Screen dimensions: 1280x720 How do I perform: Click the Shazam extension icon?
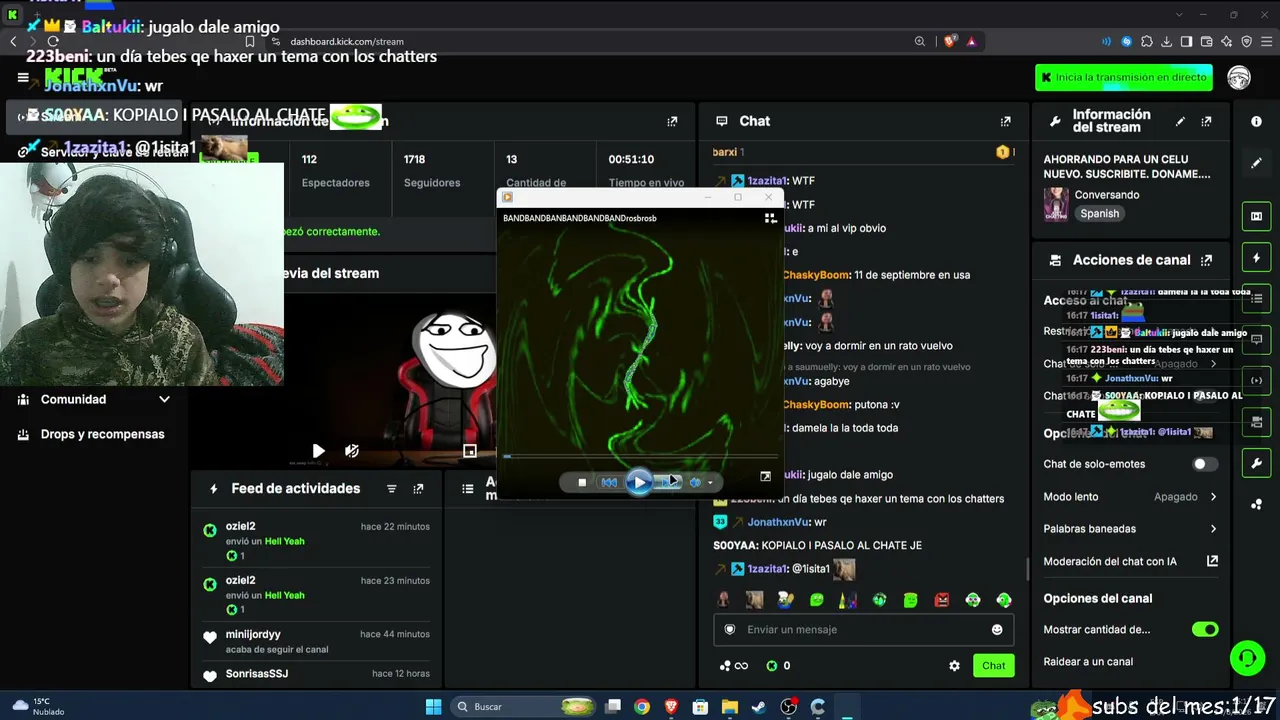tap(1127, 41)
